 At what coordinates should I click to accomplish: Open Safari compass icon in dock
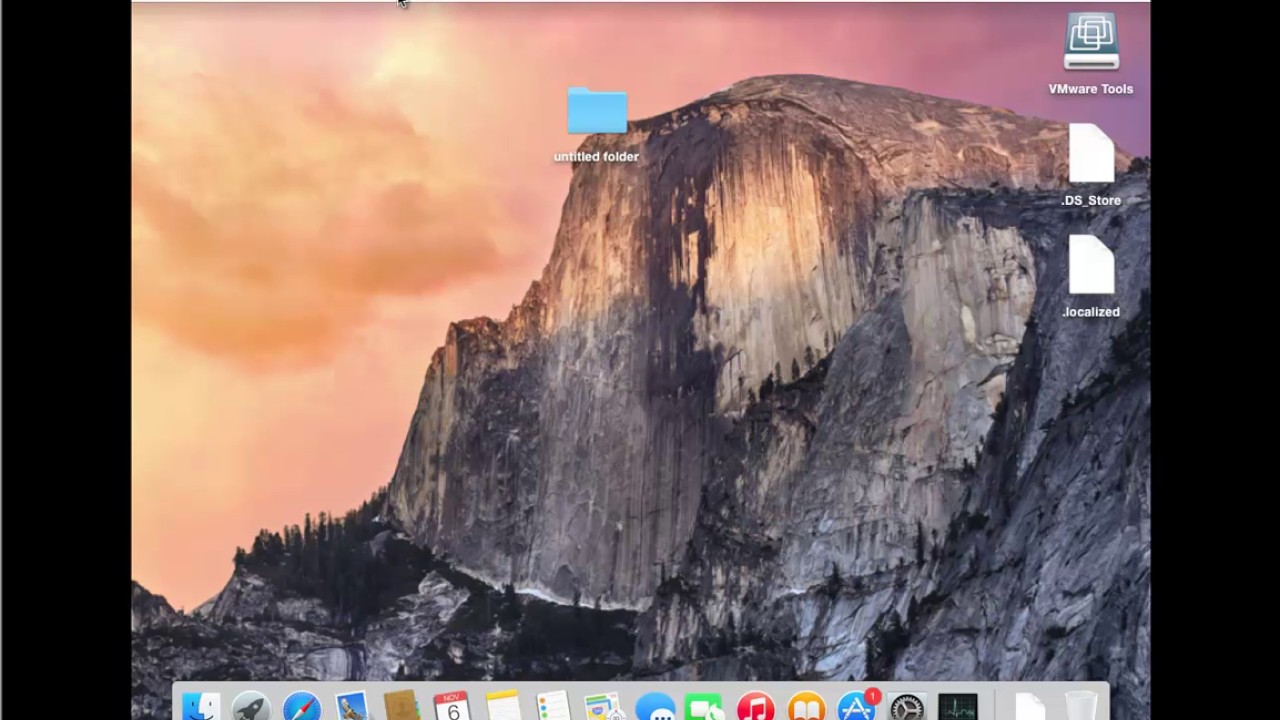(302, 706)
